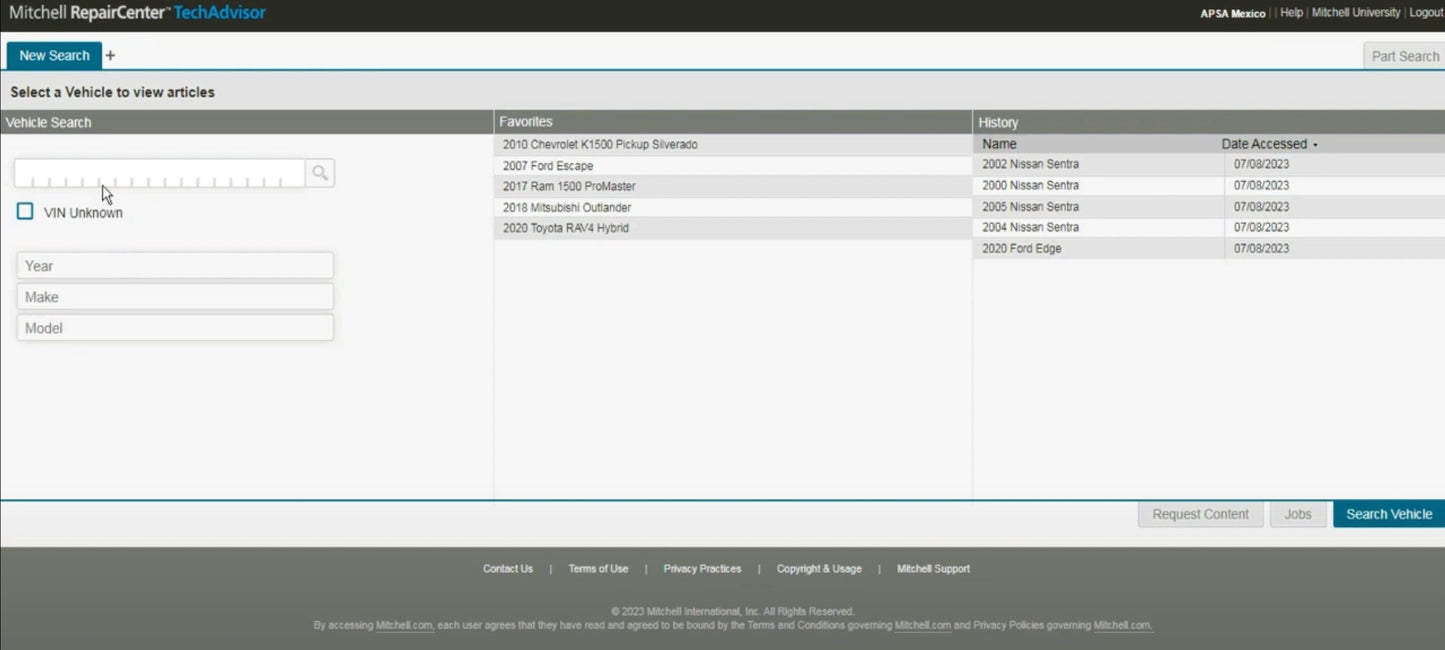The image size is (1445, 650).
Task: Click APSA Mexico account name
Action: 1233,14
